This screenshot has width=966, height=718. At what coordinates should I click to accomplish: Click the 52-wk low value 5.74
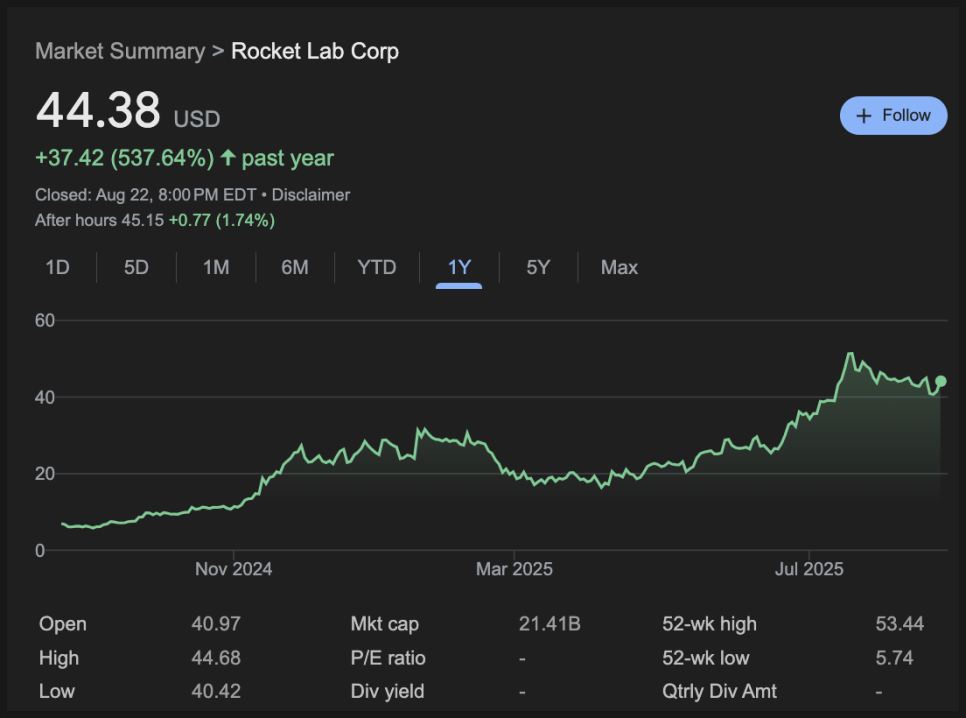(895, 658)
